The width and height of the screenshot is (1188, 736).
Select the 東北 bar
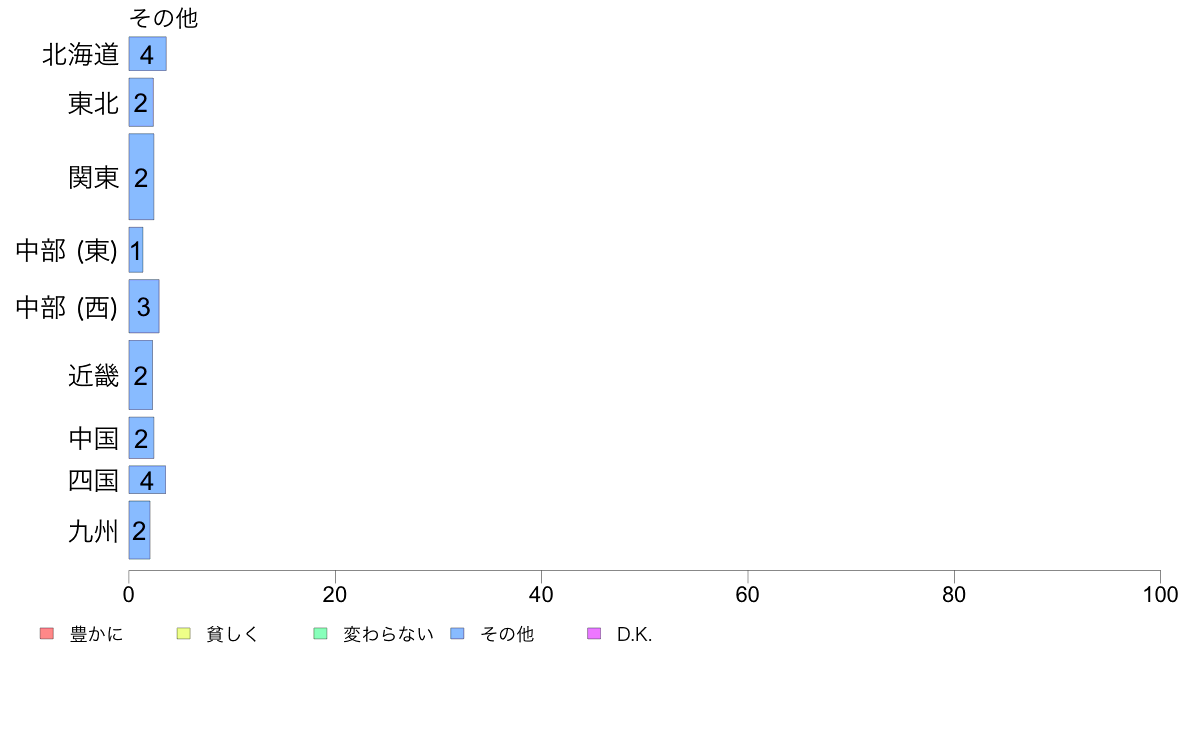(x=141, y=102)
